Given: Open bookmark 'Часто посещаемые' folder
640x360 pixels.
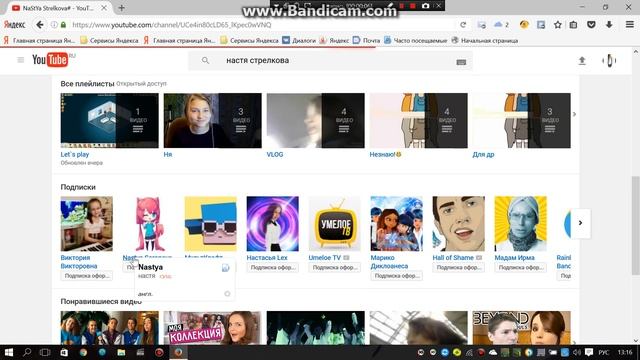Looking at the screenshot, I should pyautogui.click(x=416, y=40).
